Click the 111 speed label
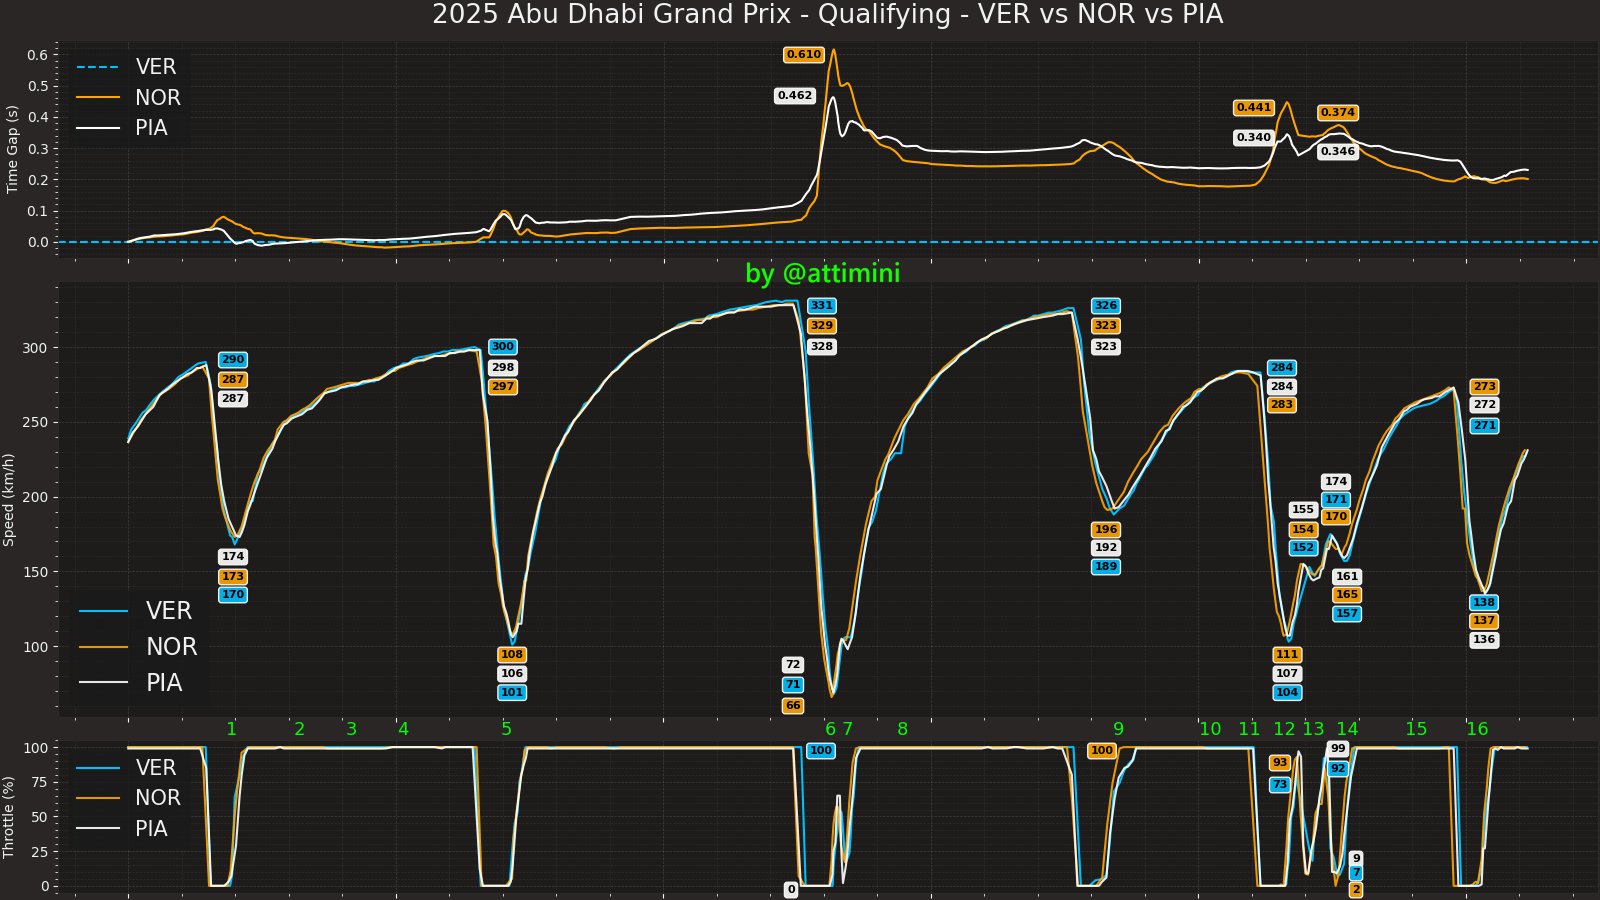 point(1287,655)
